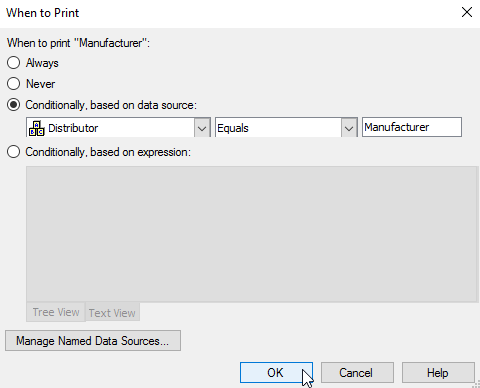Close the When to Print dialog

pos(467,12)
